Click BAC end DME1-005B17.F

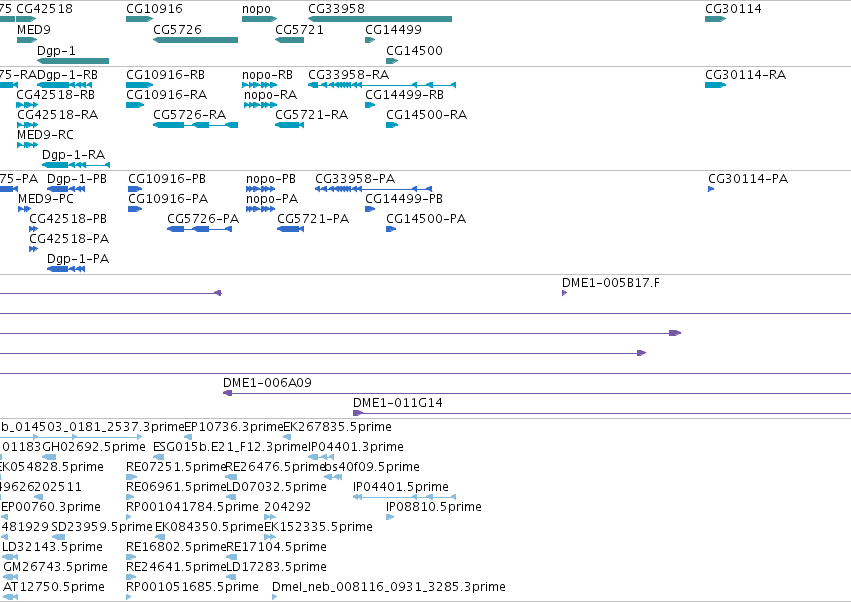(564, 293)
